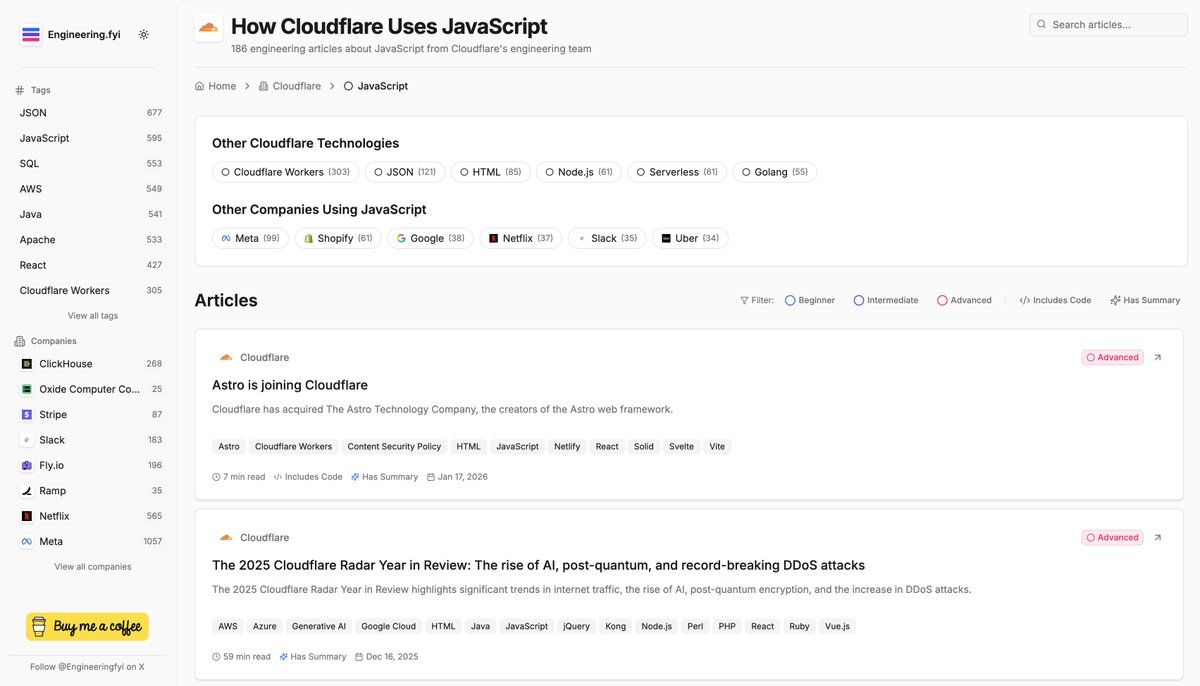This screenshot has height=686, width=1200.
Task: Click the Cloudflare author icon on Astro article
Action: click(226, 357)
